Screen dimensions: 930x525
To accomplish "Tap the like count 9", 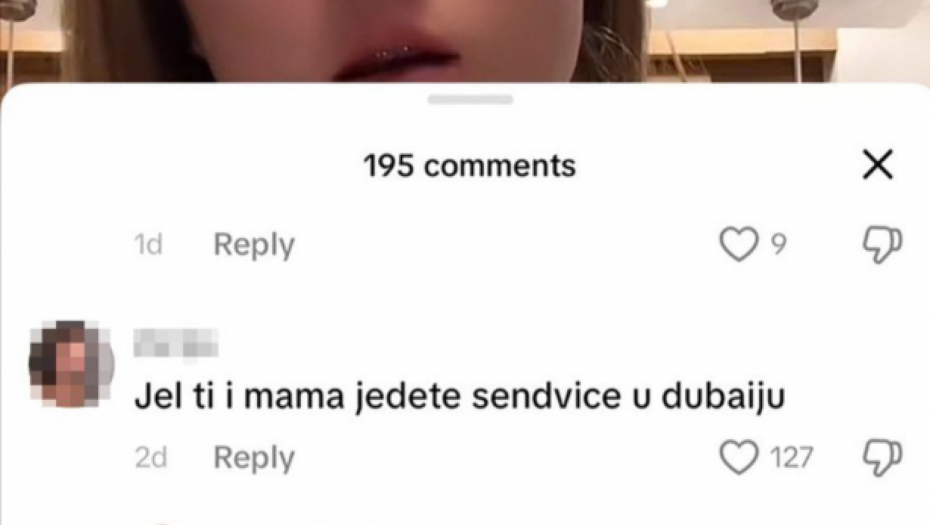I will coord(779,244).
